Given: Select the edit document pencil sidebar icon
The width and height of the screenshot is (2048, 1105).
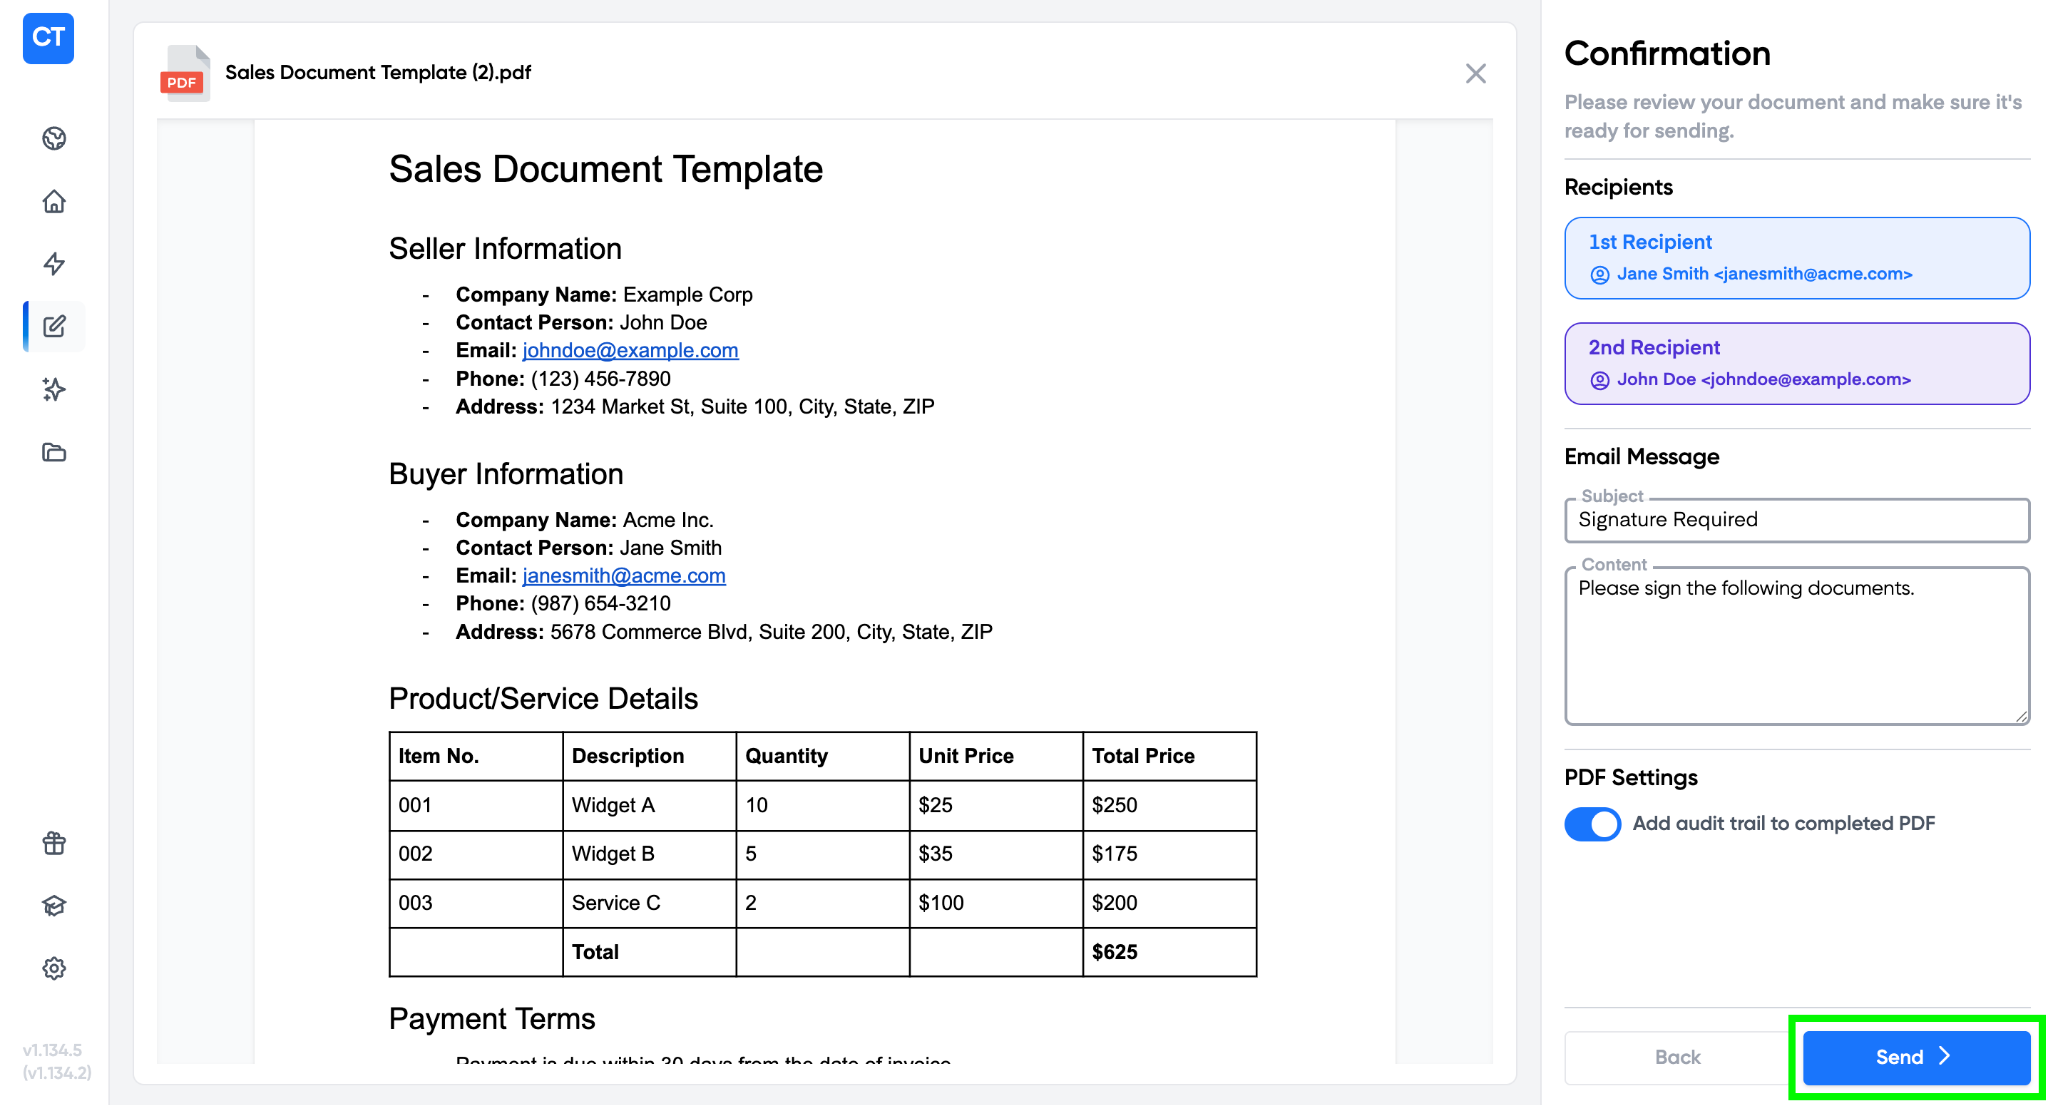Looking at the screenshot, I should tap(54, 326).
